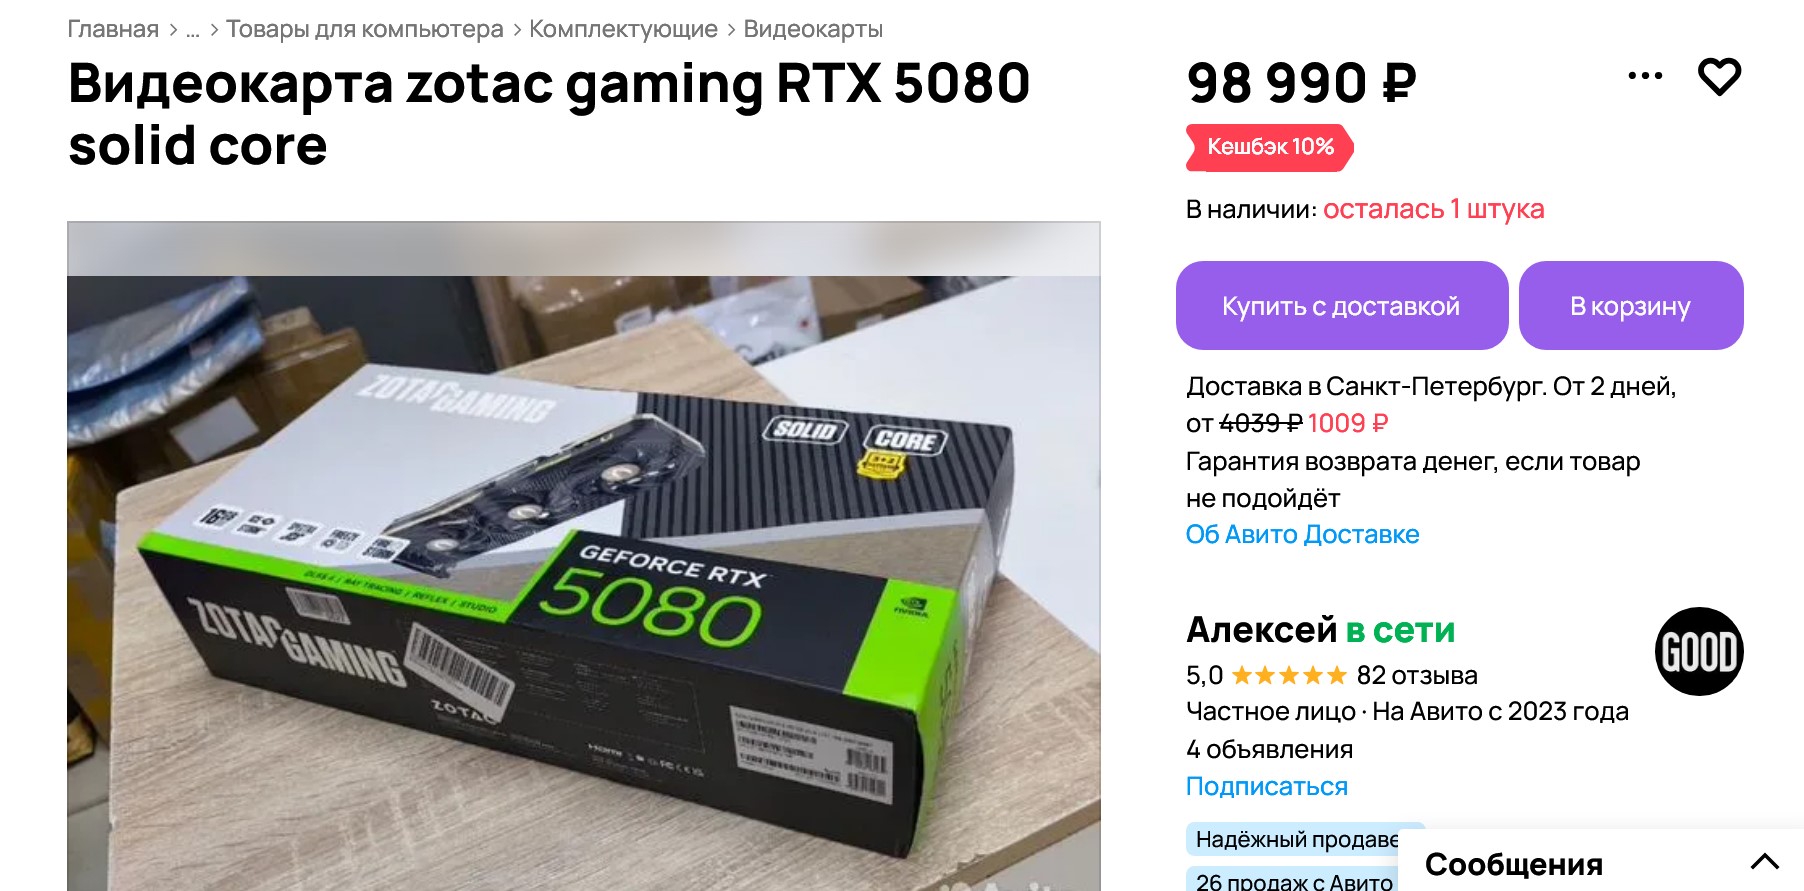Click the five-star seller rating
Screen dimensions: 1804x891
1289,676
